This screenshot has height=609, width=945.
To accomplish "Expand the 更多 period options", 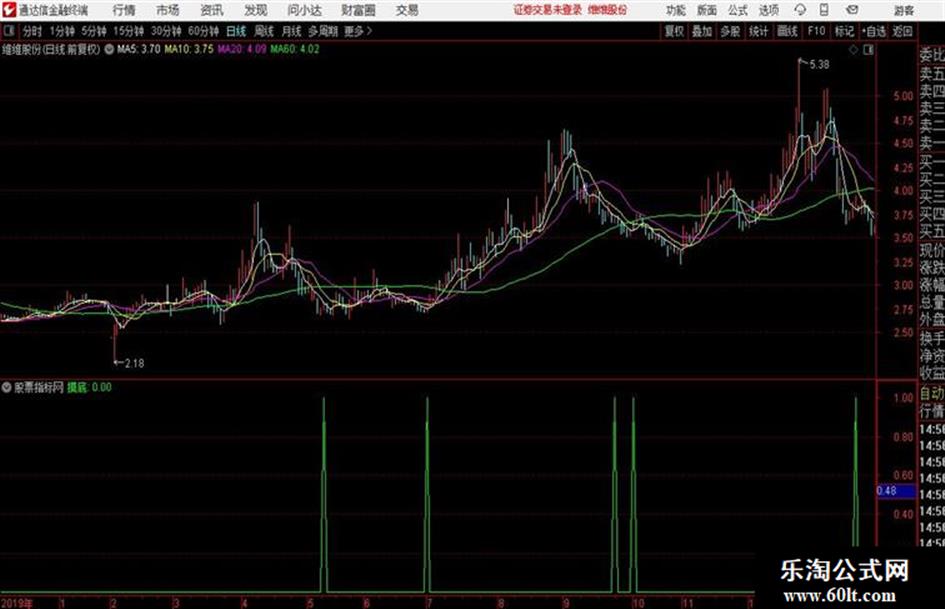I will [358, 31].
